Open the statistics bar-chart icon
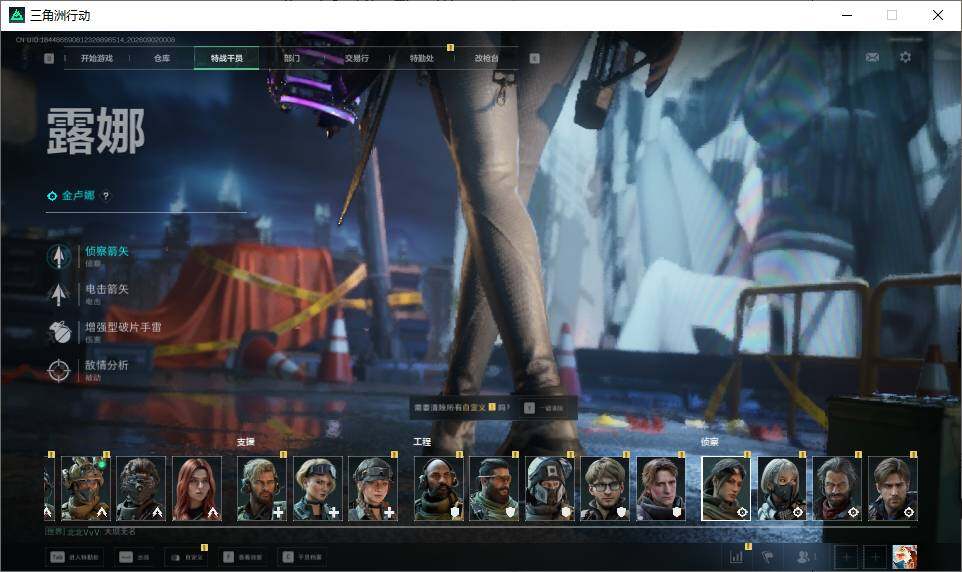The width and height of the screenshot is (962, 572). click(737, 557)
